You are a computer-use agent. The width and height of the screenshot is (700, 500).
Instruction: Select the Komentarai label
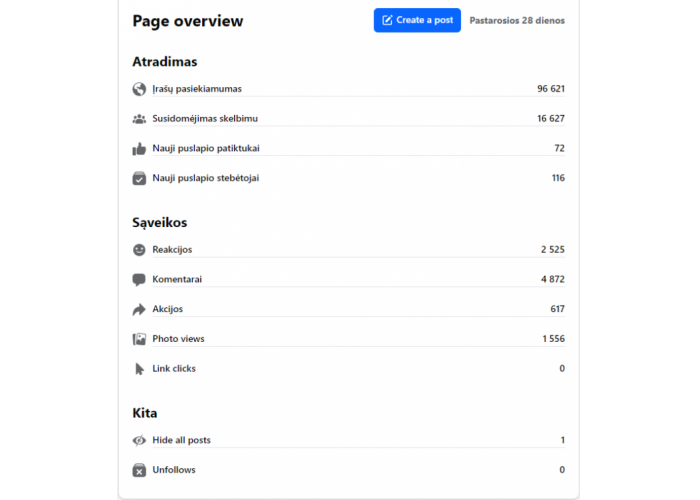pyautogui.click(x=177, y=279)
